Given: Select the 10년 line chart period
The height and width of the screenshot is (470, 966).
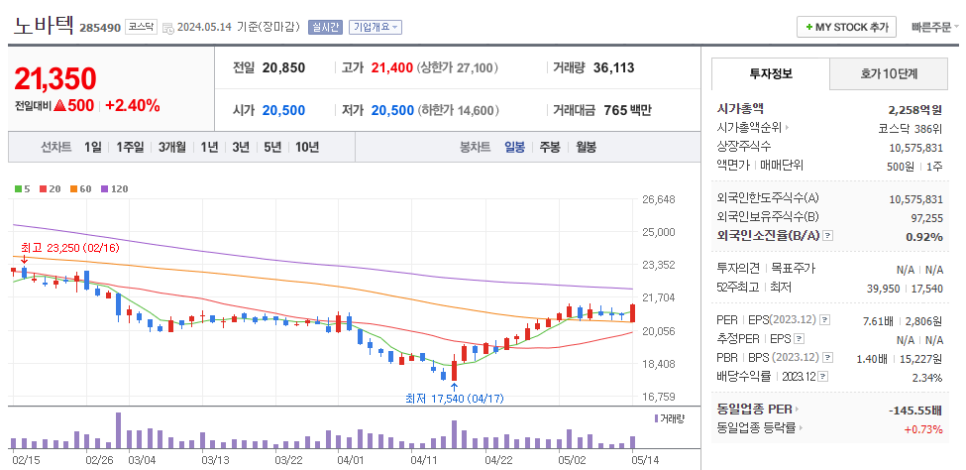Looking at the screenshot, I should [307, 147].
